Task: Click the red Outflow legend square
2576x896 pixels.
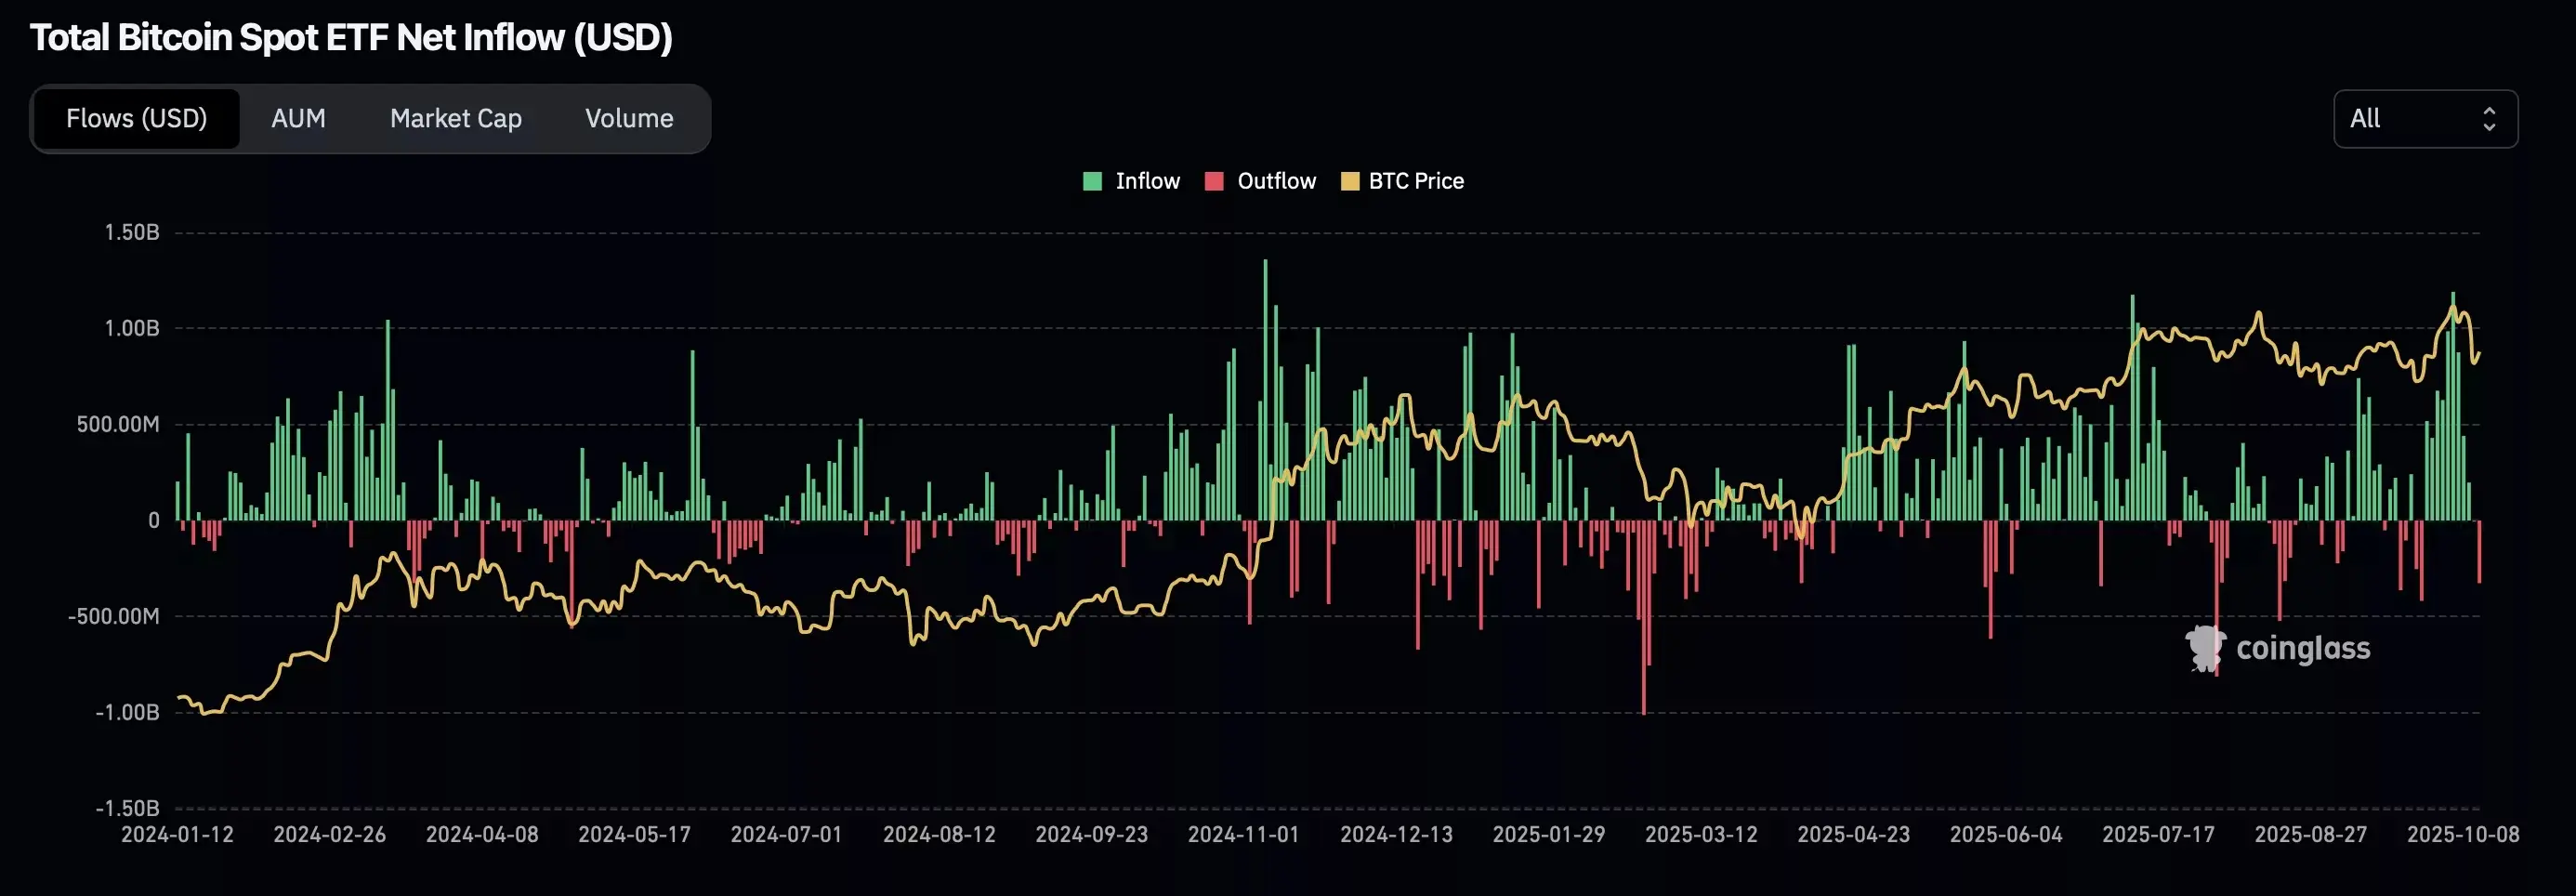Action: [1214, 181]
